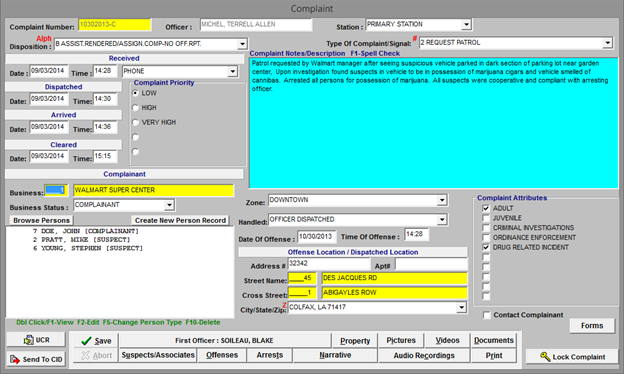Check ORDINANCE ENFORCEMENT attribute
The width and height of the screenshot is (625, 376).
(x=485, y=238)
